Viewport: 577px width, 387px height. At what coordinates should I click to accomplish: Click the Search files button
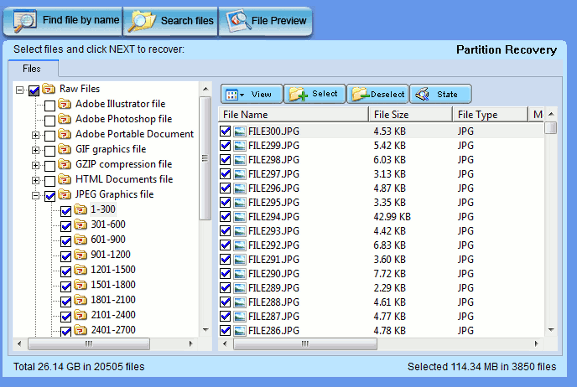tap(170, 21)
